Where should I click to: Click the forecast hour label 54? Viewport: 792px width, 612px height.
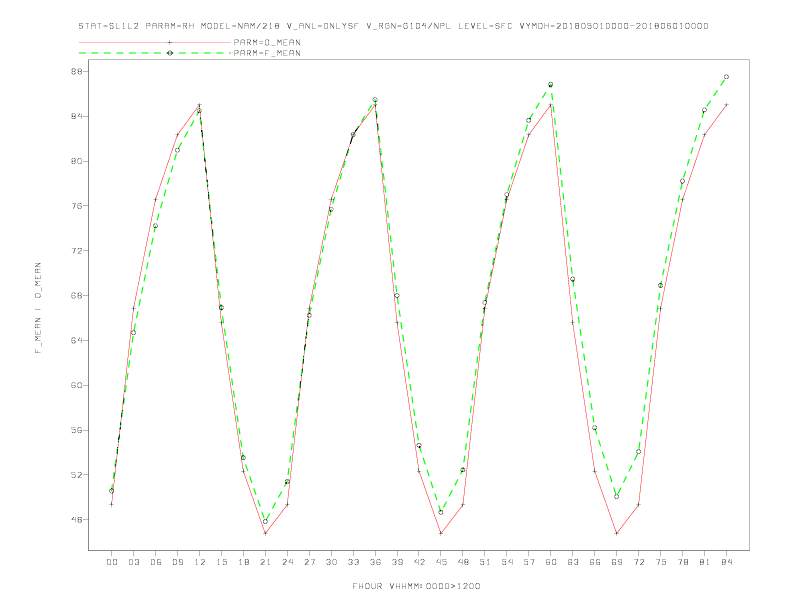(x=507, y=562)
